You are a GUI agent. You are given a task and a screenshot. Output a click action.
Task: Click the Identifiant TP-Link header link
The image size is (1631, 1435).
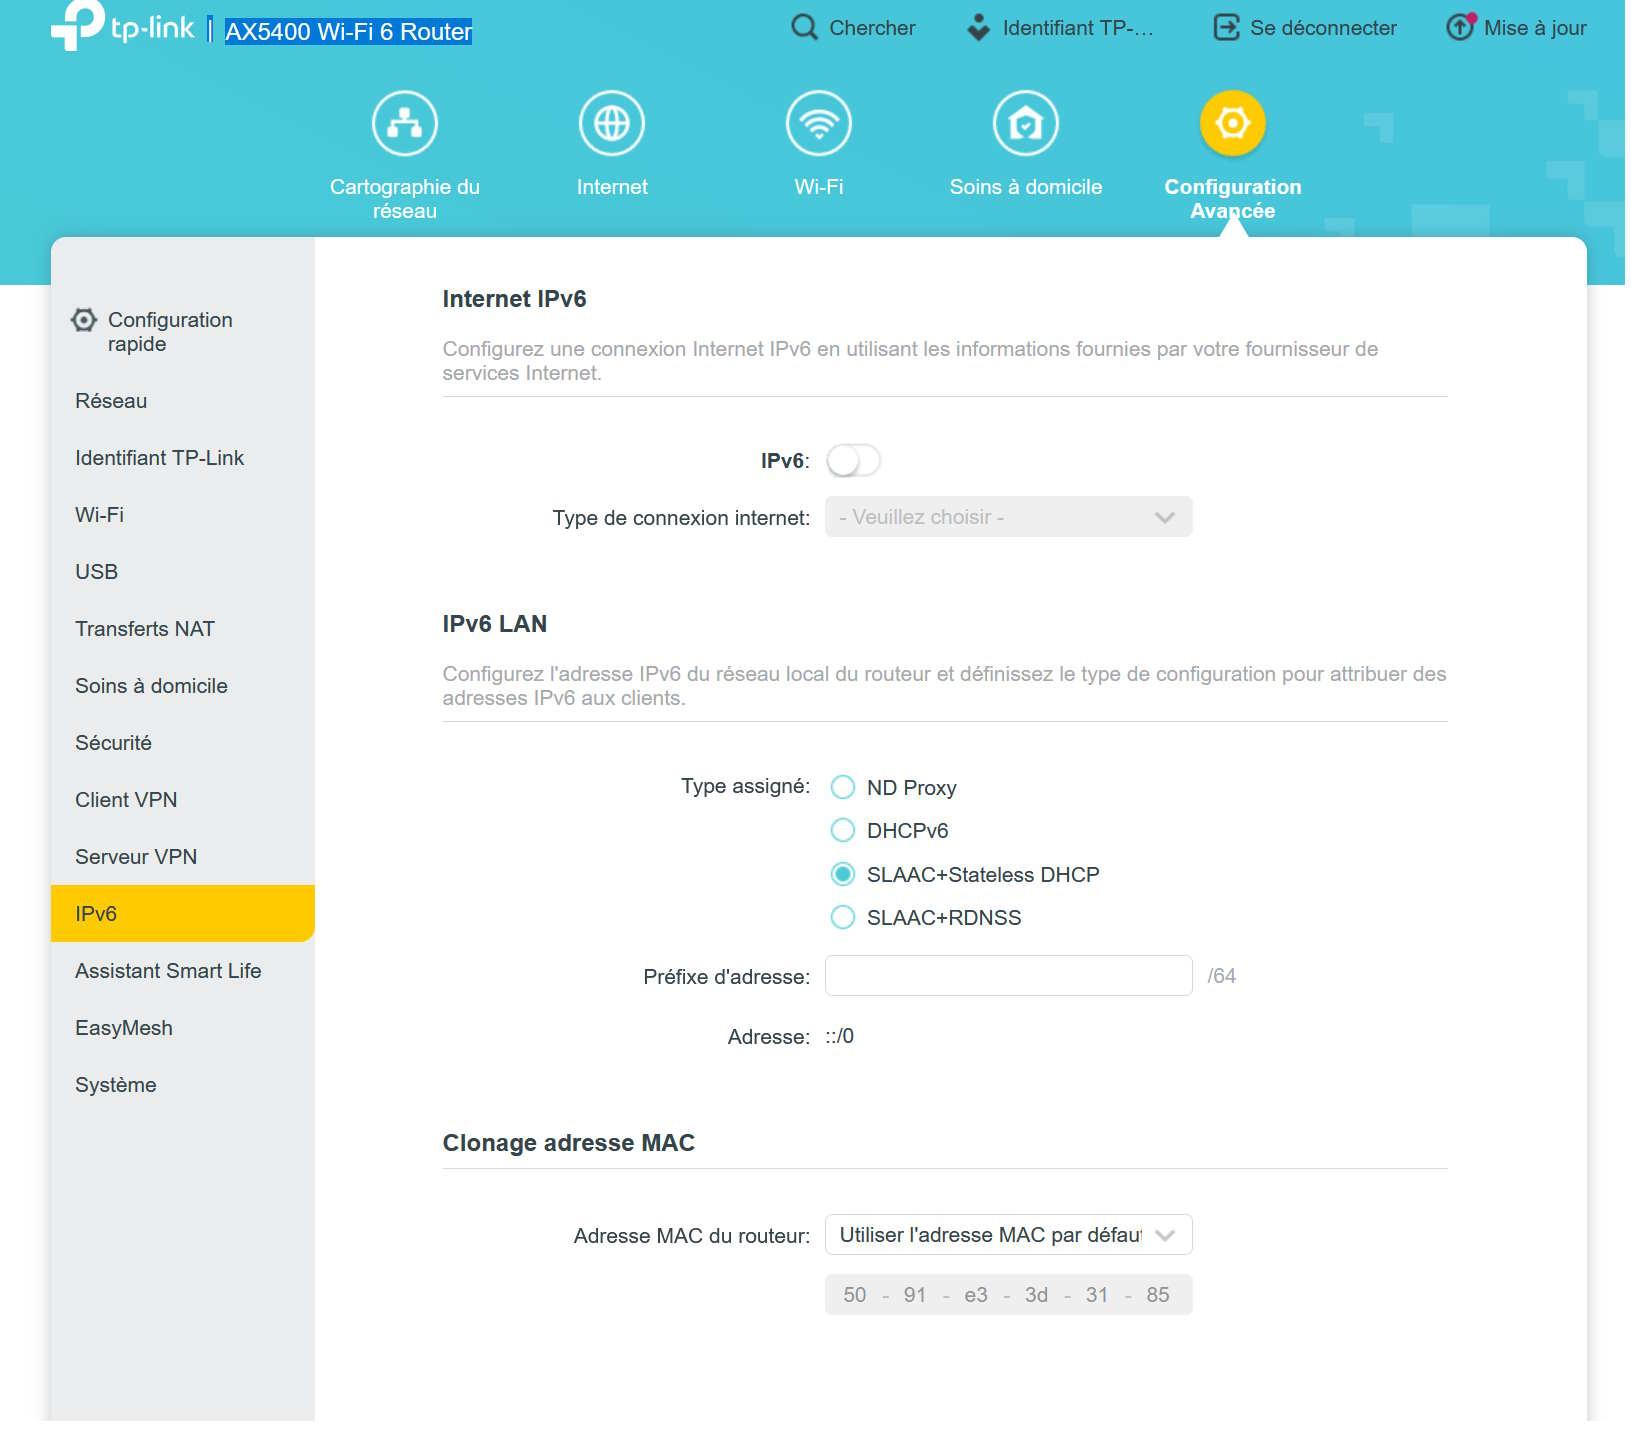pos(1062,28)
